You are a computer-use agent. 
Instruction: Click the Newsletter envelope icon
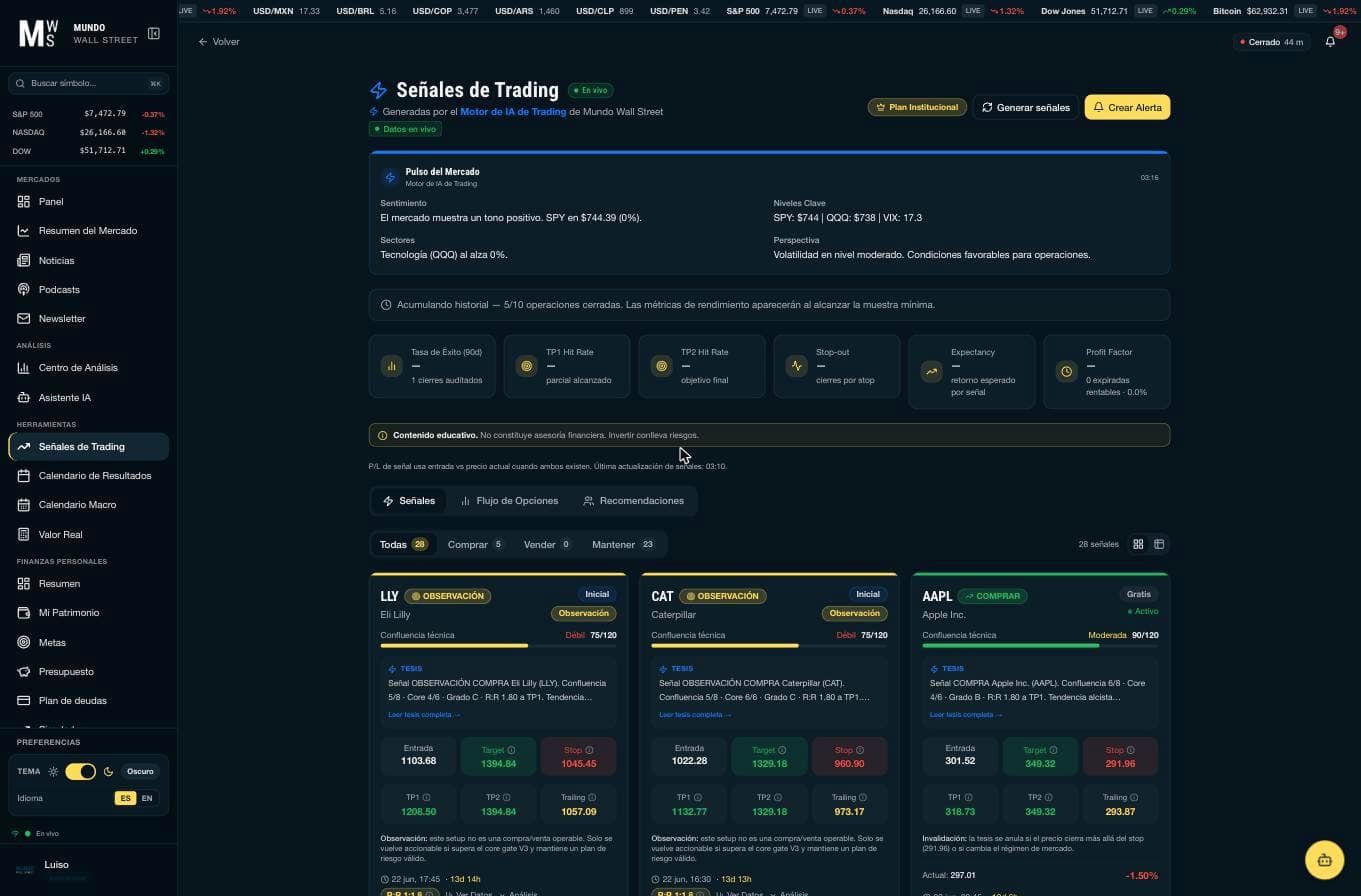click(24, 318)
